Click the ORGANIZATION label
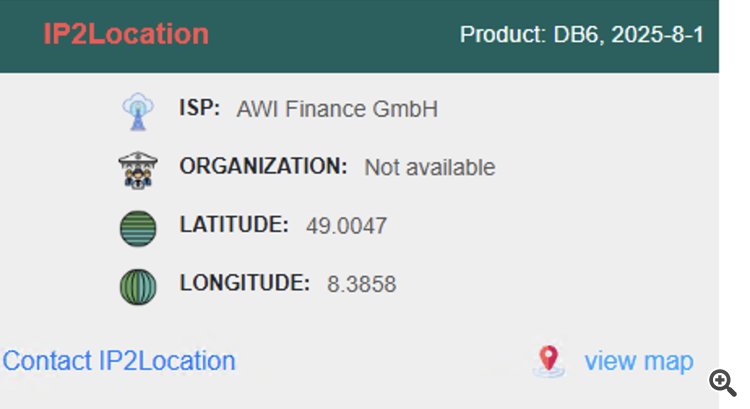 (x=263, y=166)
